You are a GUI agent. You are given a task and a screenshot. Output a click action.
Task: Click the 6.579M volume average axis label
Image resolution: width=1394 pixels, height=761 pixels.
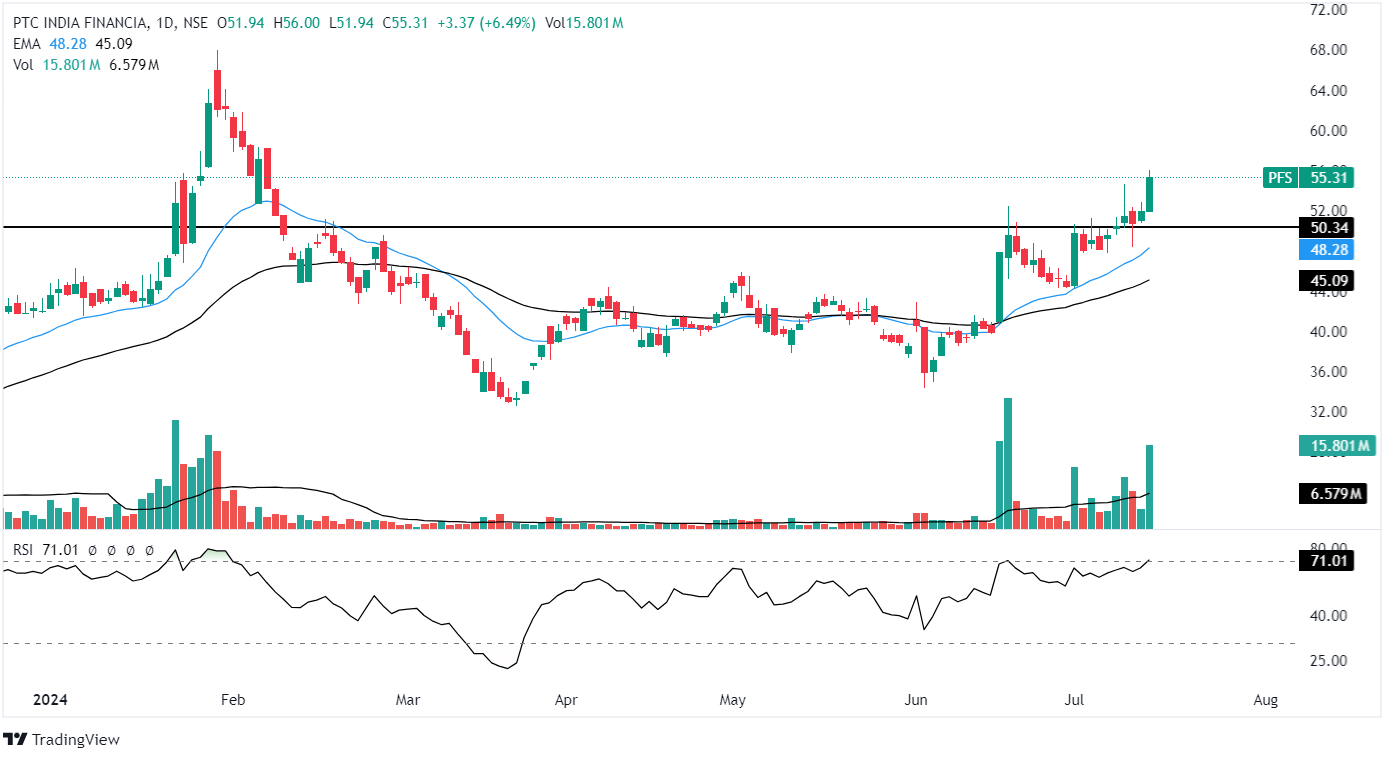[1334, 494]
